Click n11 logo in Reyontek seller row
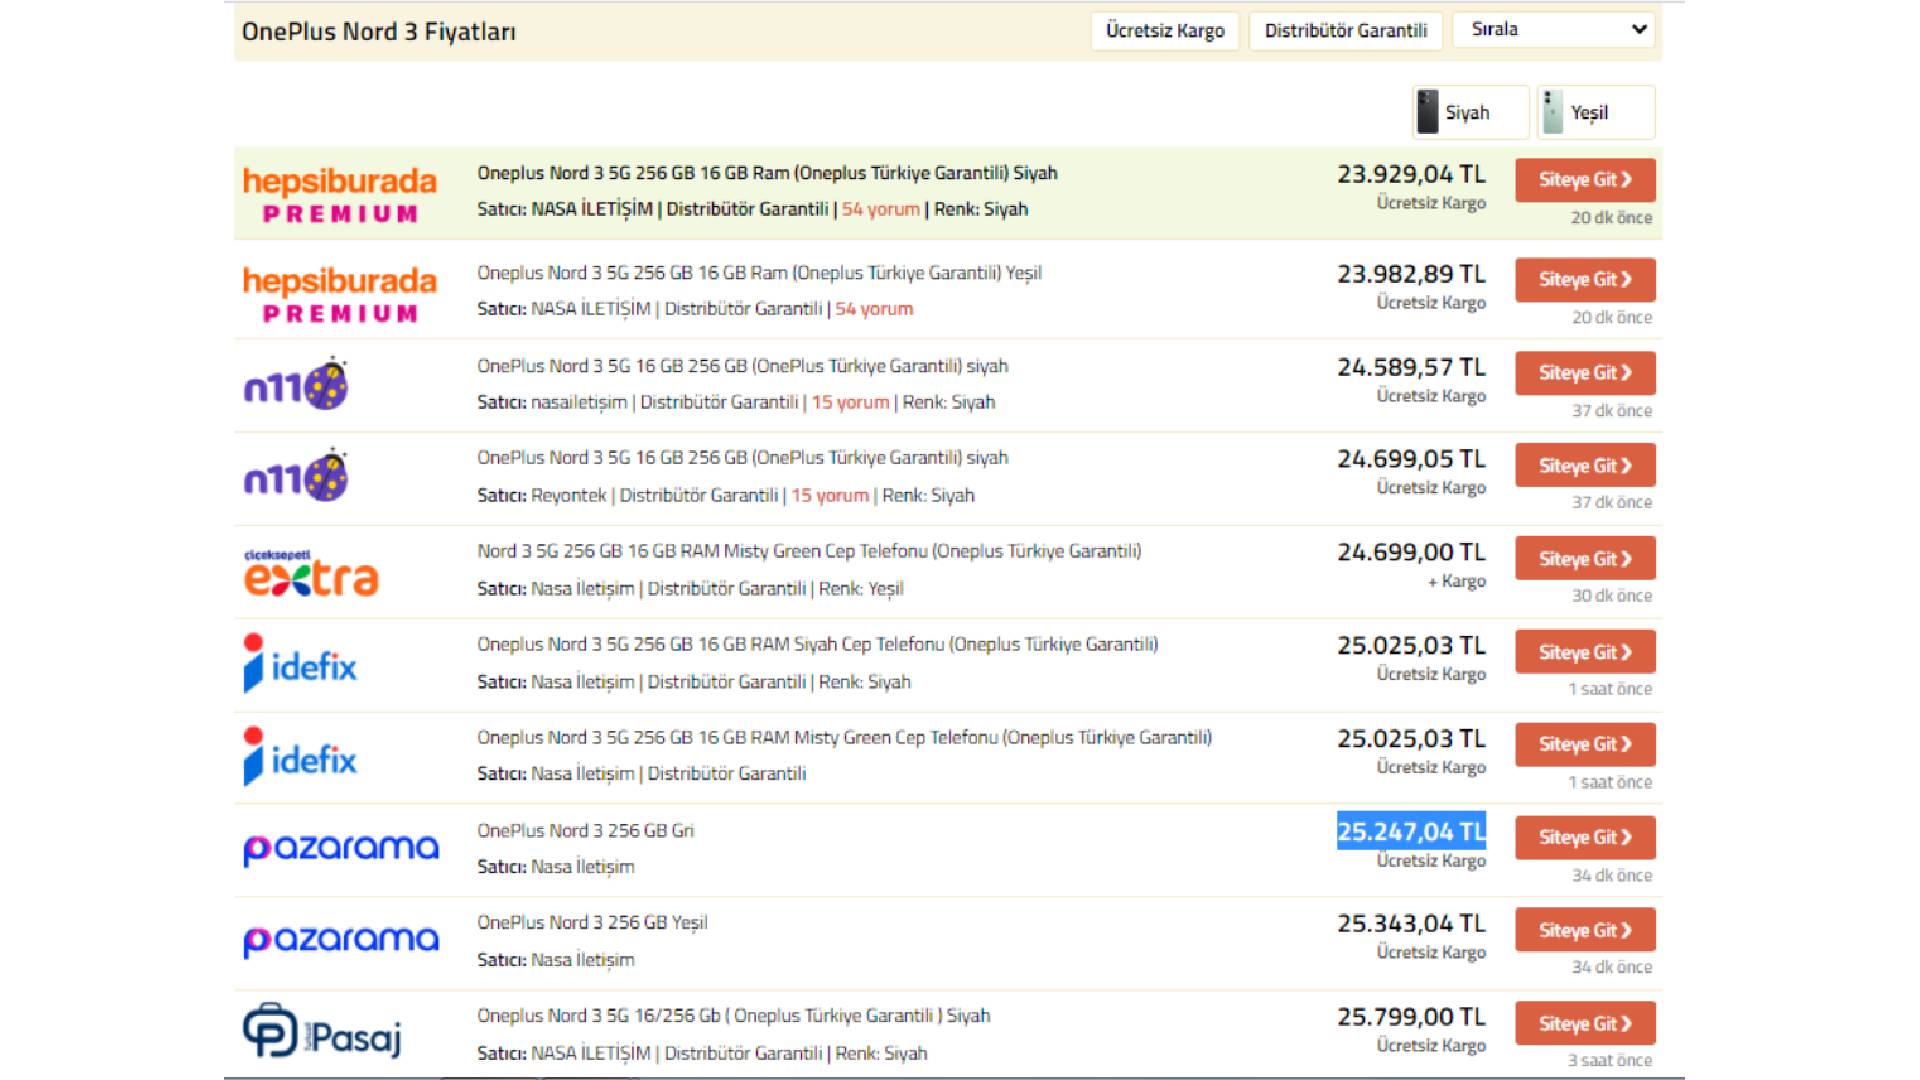The width and height of the screenshot is (1920, 1080). (x=296, y=476)
